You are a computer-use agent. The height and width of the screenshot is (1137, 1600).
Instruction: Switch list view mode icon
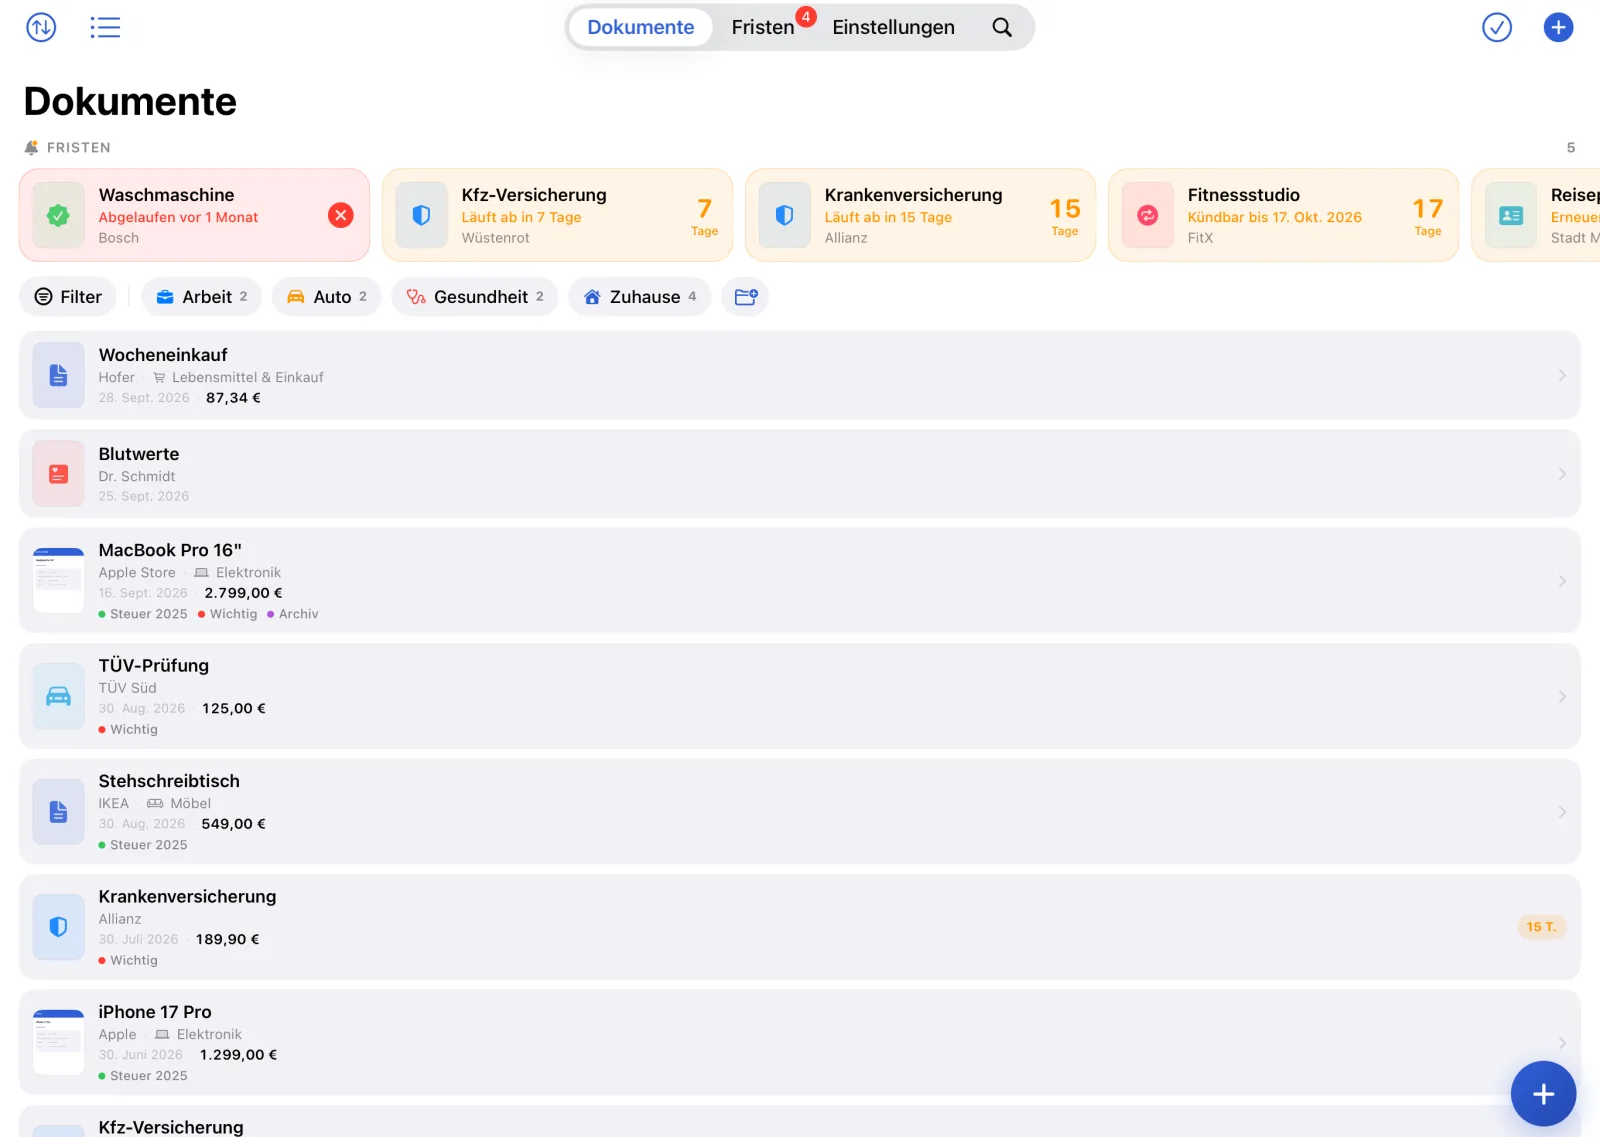(x=105, y=27)
